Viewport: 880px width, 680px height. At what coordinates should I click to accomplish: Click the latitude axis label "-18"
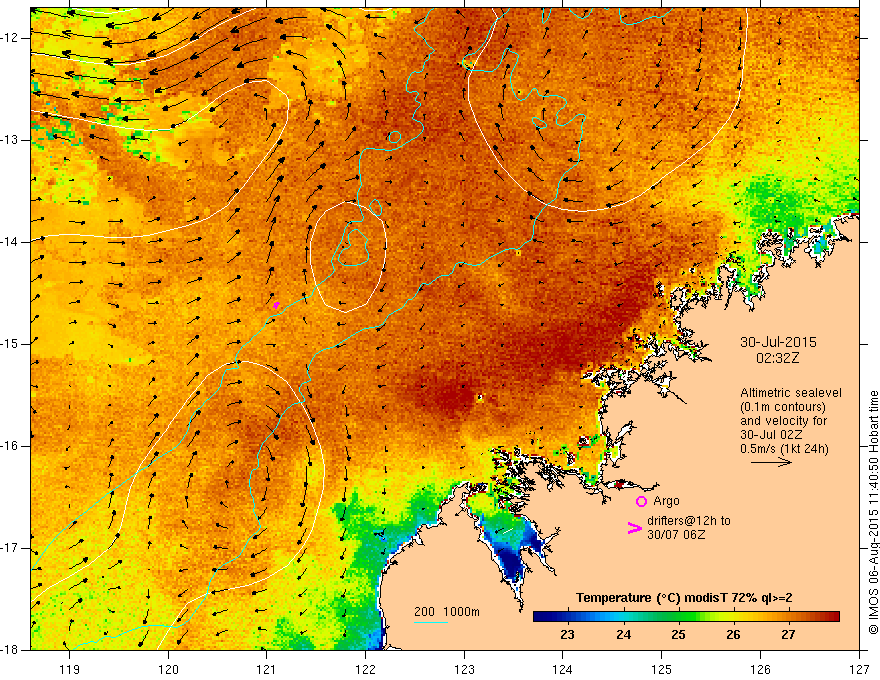click(x=11, y=650)
